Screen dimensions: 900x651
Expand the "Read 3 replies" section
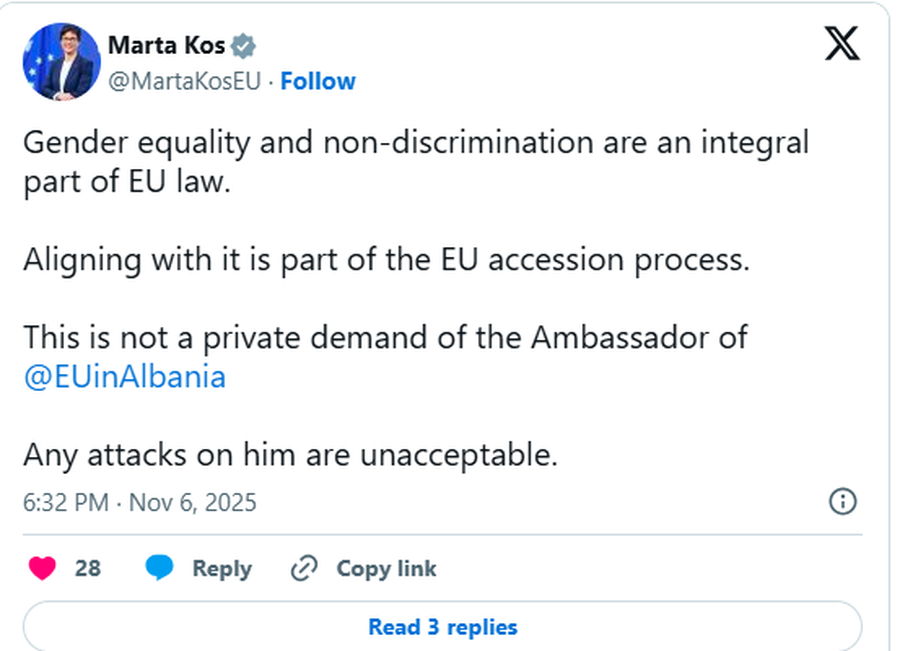(443, 627)
